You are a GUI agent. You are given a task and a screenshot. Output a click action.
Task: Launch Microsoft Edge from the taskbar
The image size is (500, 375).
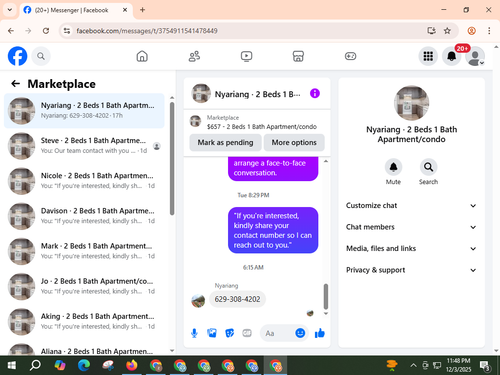click(x=84, y=366)
